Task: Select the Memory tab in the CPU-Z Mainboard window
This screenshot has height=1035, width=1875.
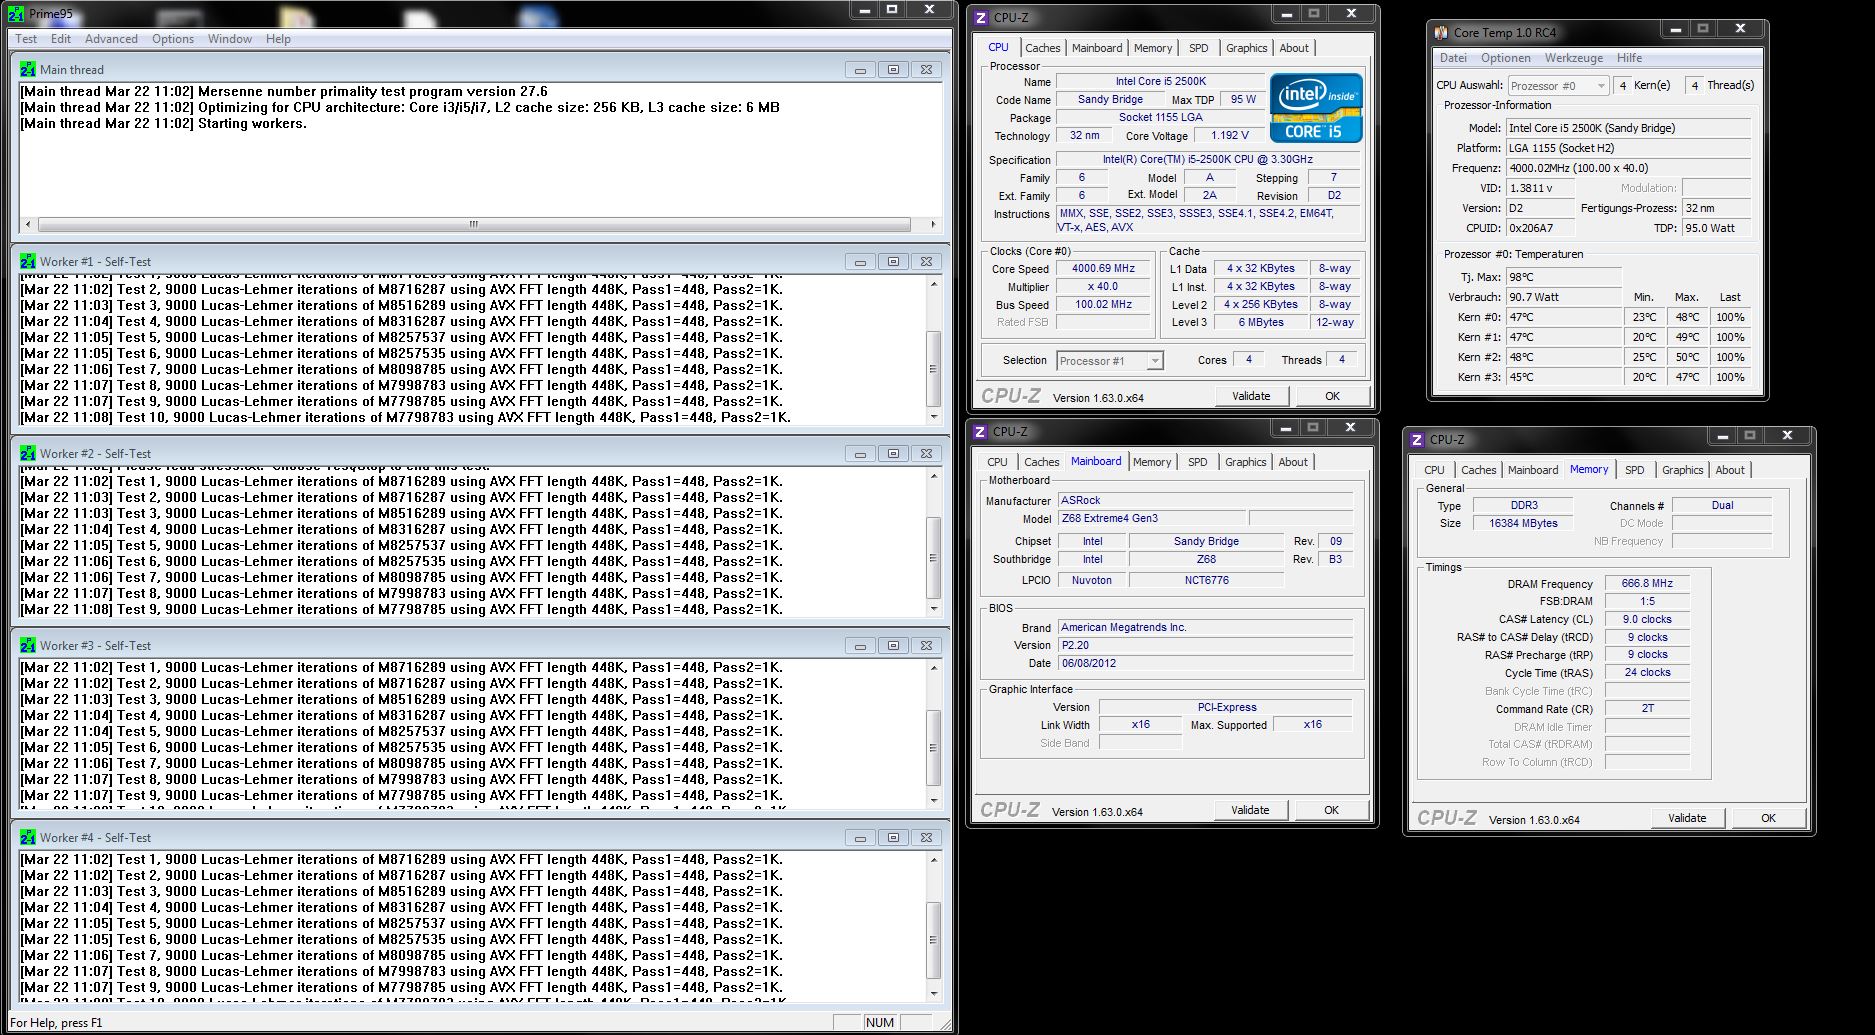Action: point(1152,462)
